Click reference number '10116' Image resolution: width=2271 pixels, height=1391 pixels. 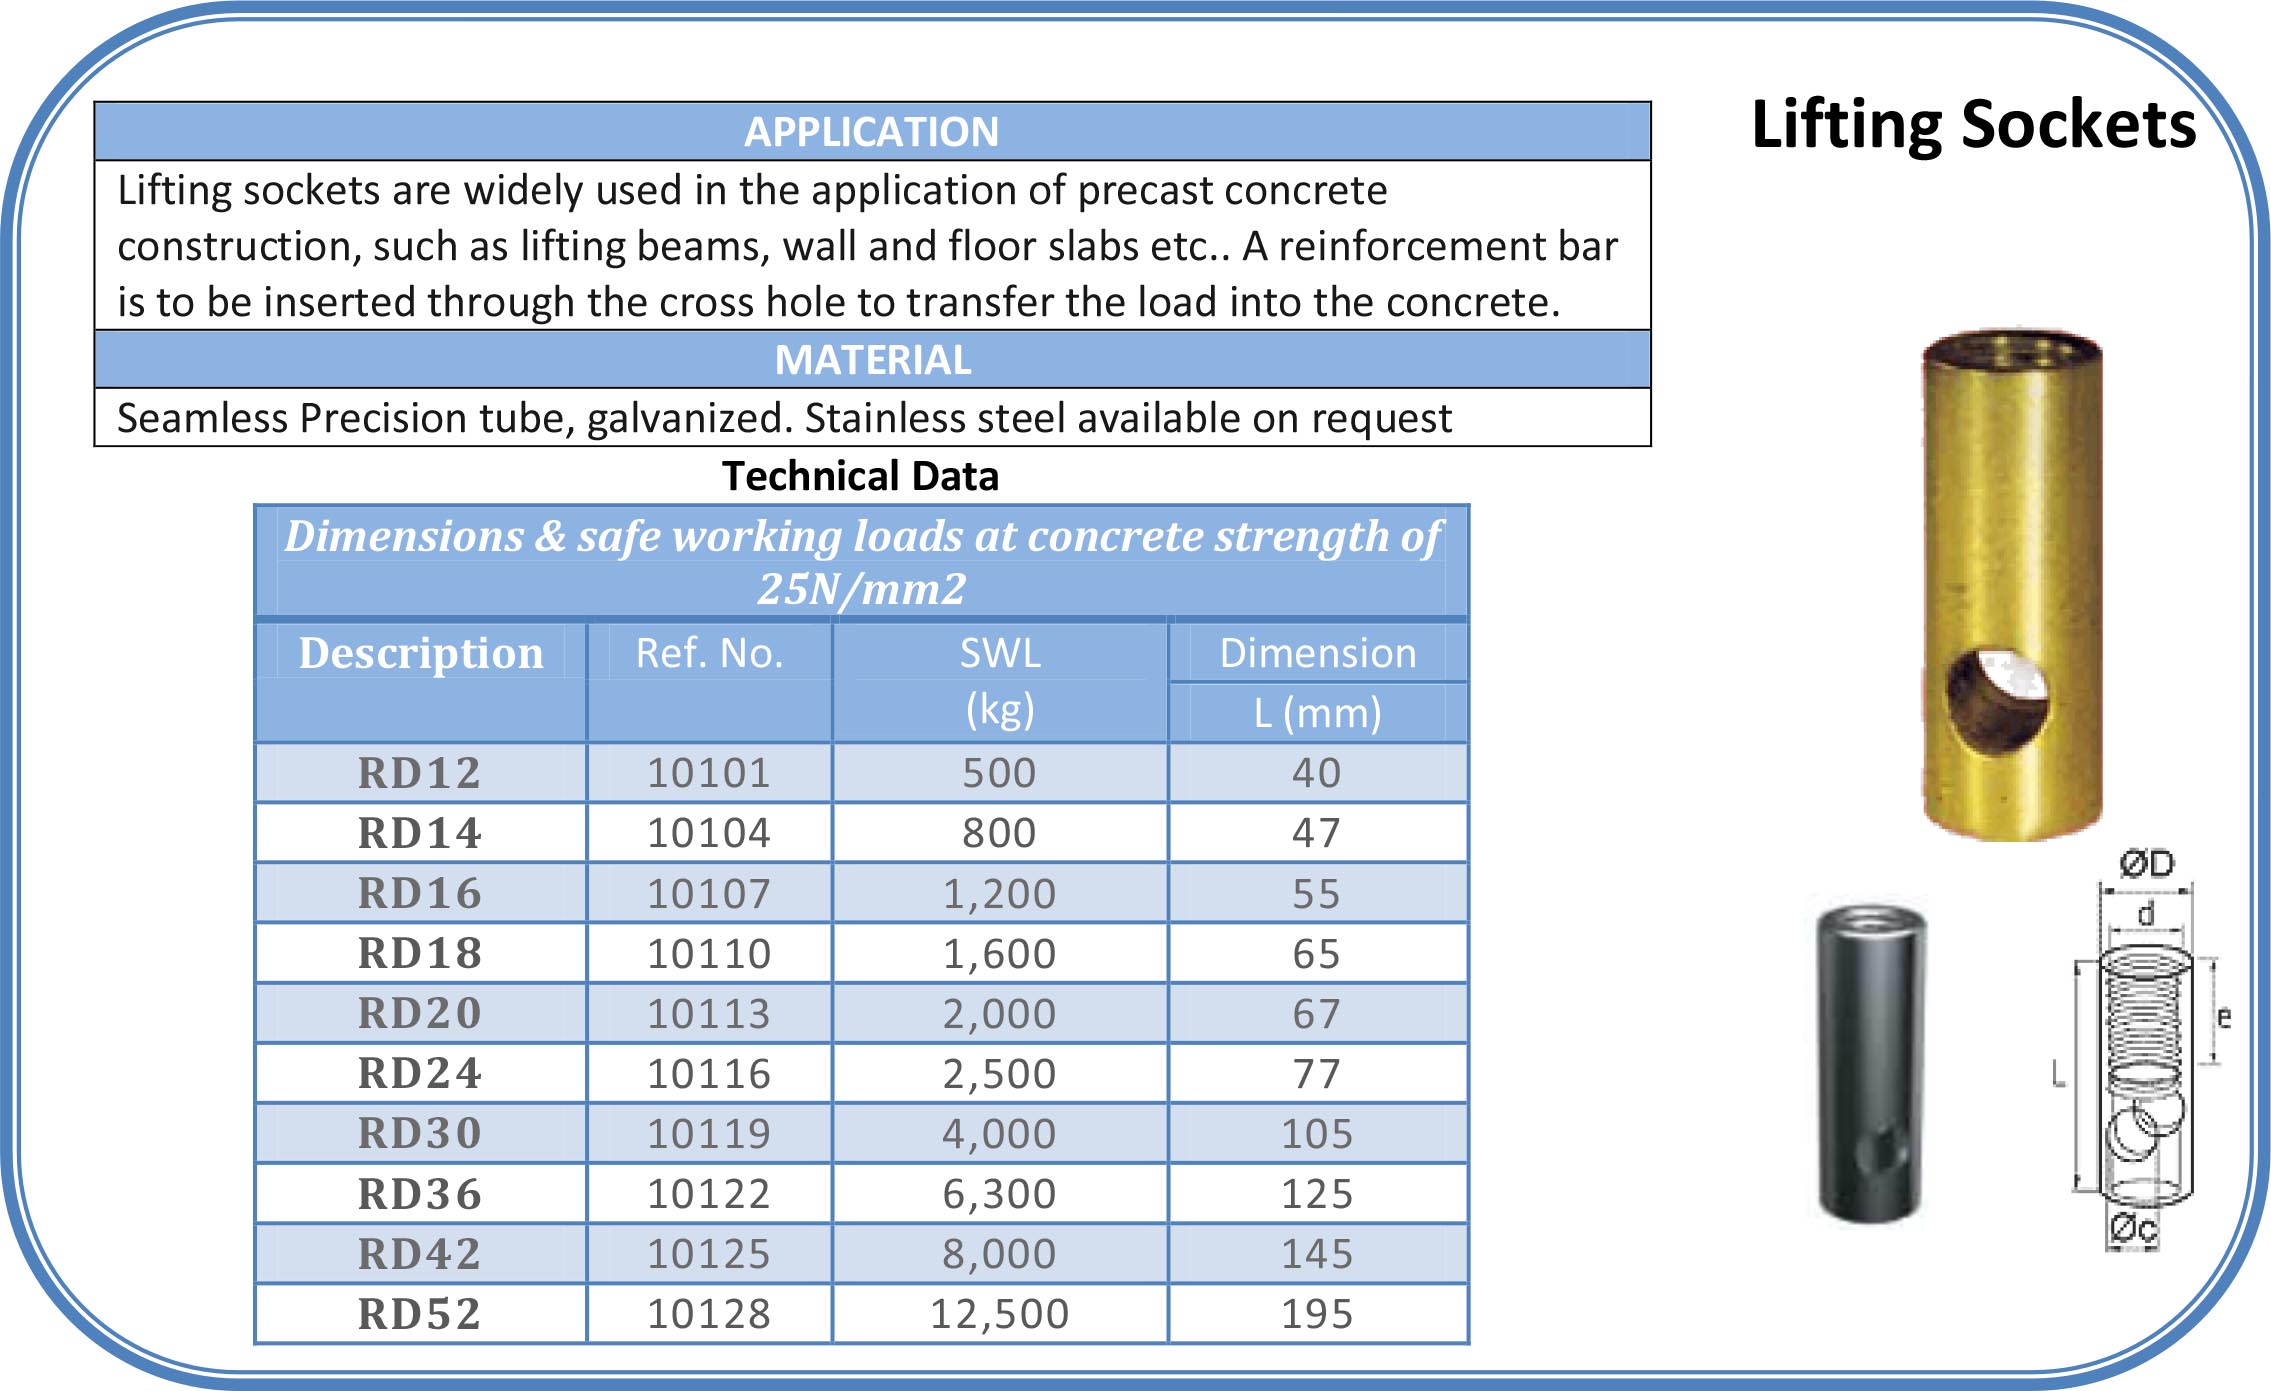click(709, 1073)
